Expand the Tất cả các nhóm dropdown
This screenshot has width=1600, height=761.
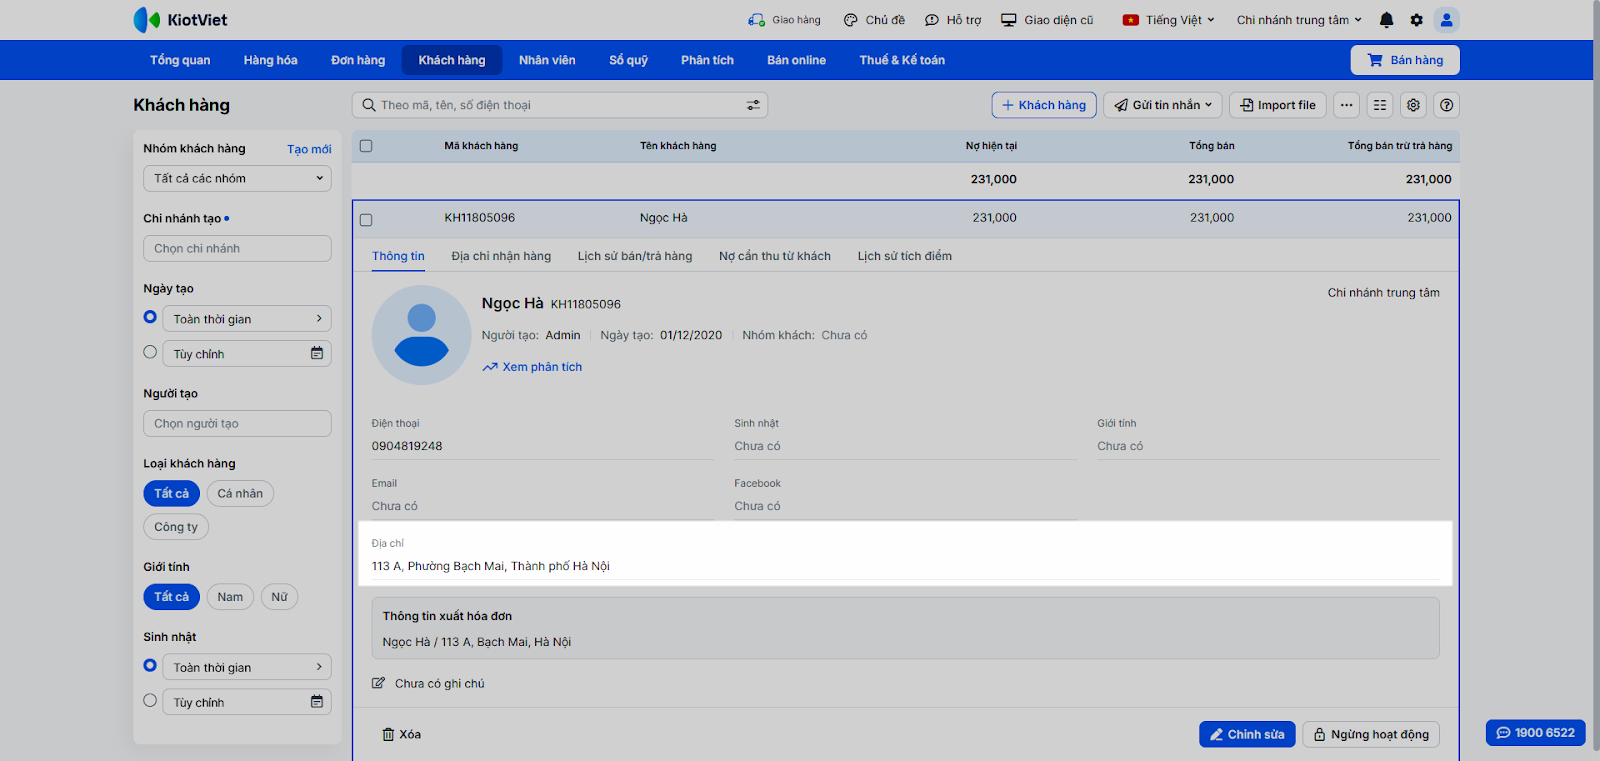tap(237, 179)
